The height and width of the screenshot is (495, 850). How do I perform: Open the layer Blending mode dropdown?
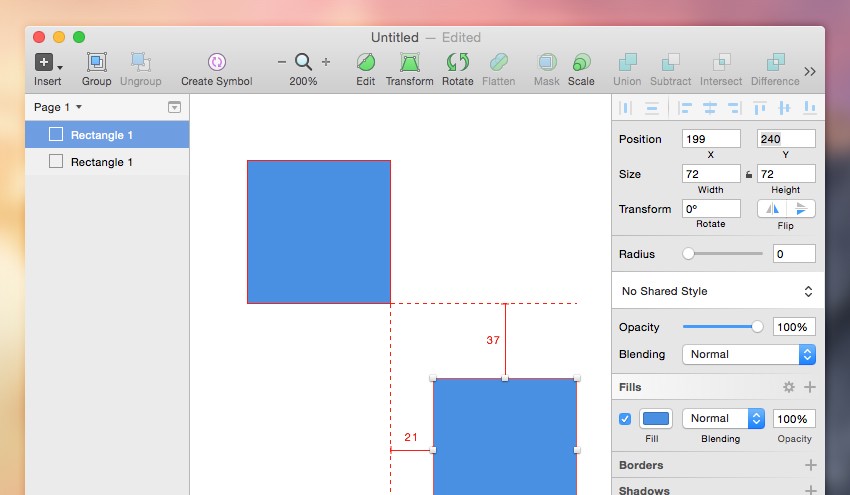749,355
